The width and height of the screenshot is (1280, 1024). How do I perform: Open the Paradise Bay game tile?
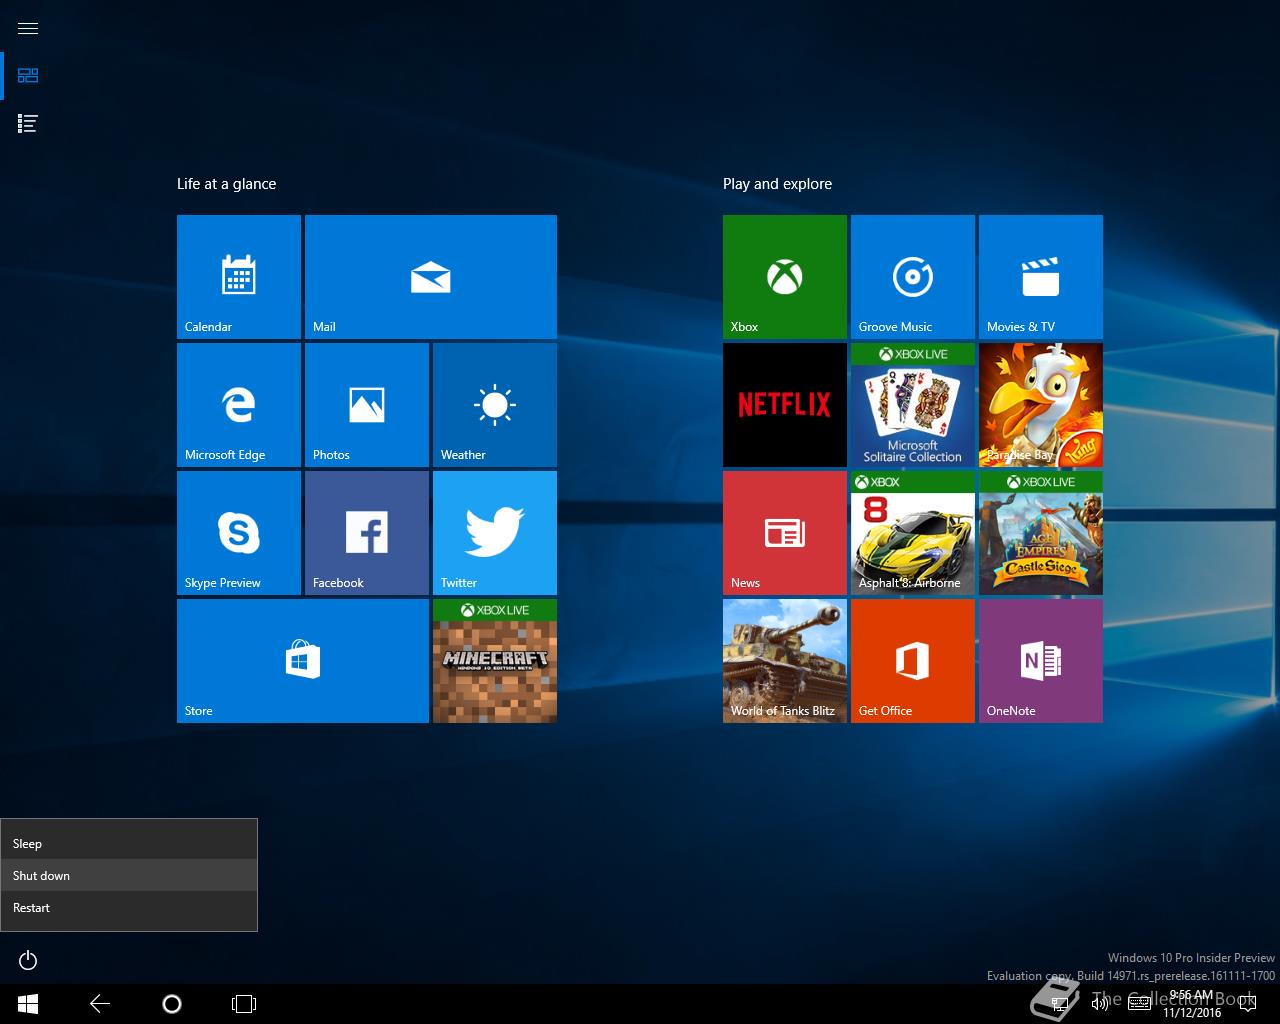pos(1041,405)
